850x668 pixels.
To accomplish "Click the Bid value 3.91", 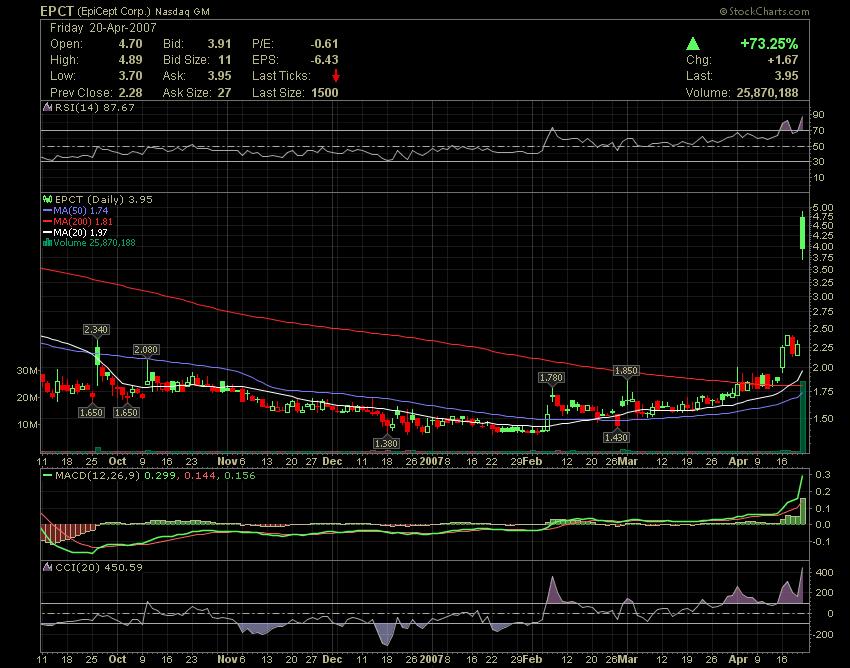I will point(220,44).
